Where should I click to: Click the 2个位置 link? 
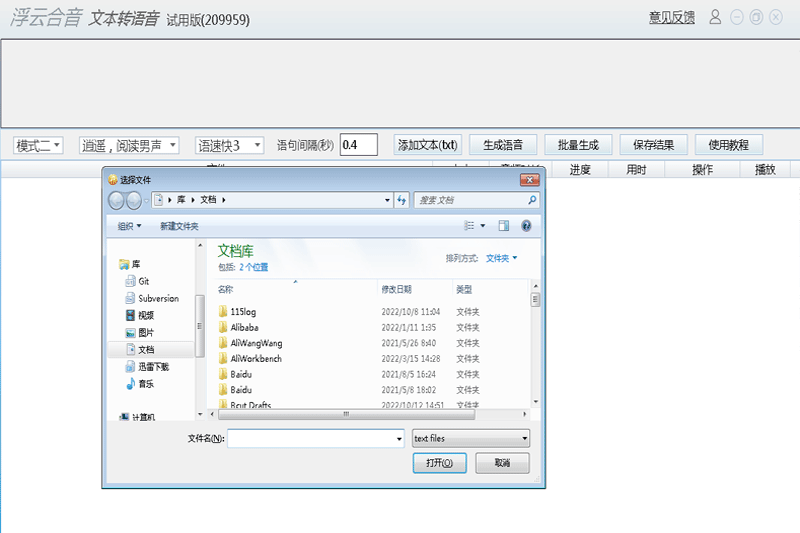tap(254, 267)
